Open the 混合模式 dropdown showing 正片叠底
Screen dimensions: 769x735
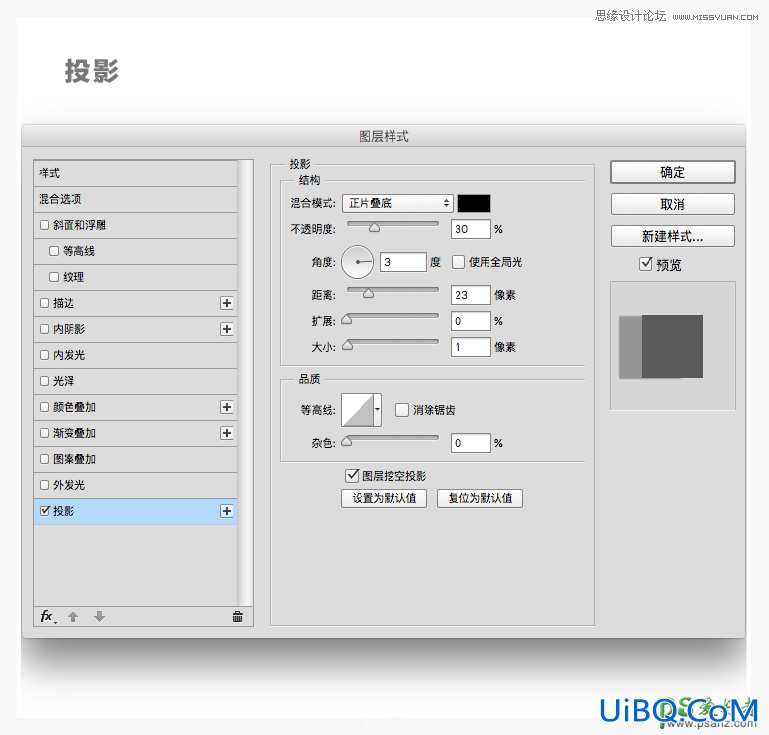point(397,203)
